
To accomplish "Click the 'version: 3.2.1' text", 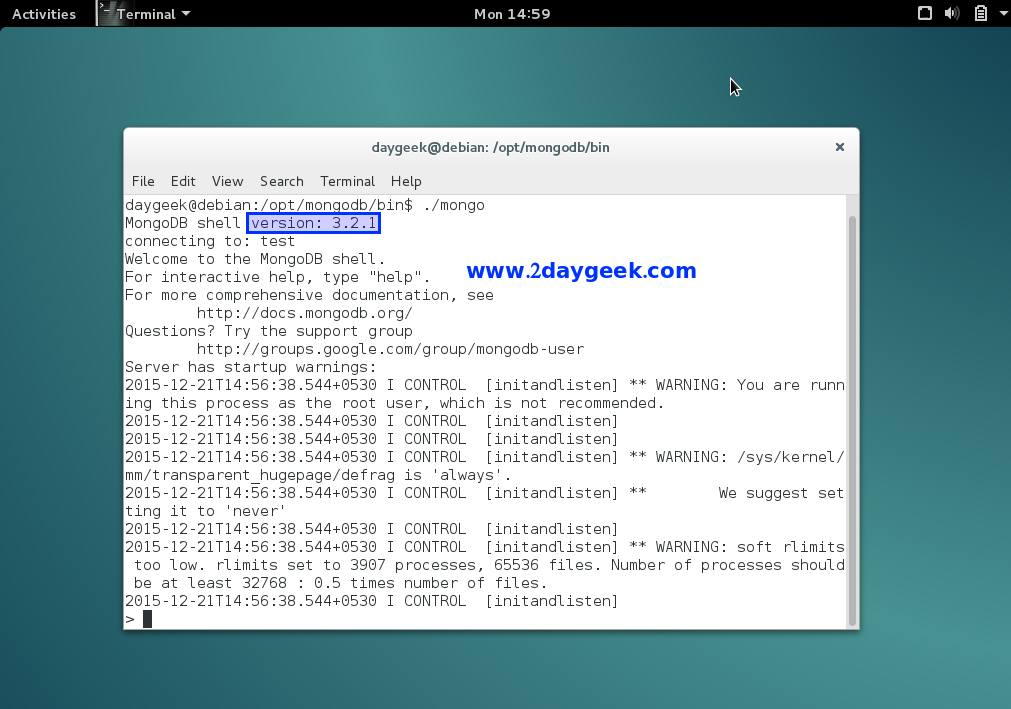I will [x=313, y=223].
